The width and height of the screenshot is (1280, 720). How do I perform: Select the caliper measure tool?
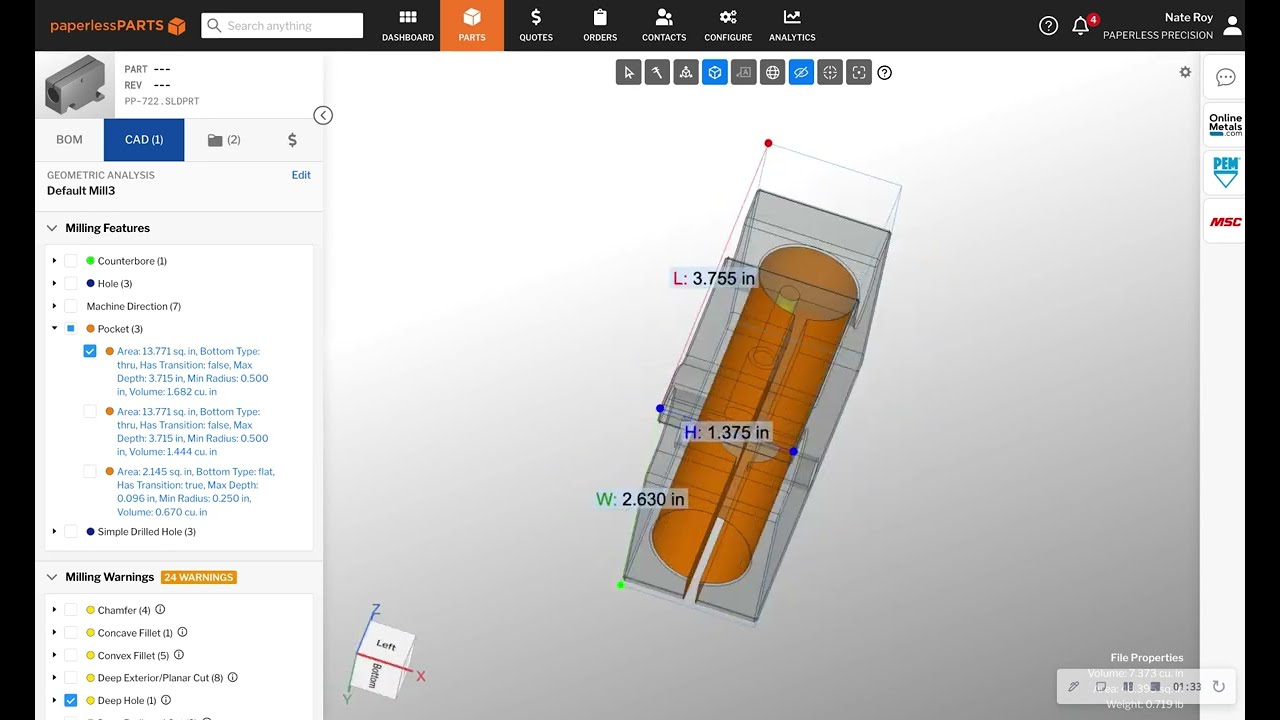tap(657, 72)
